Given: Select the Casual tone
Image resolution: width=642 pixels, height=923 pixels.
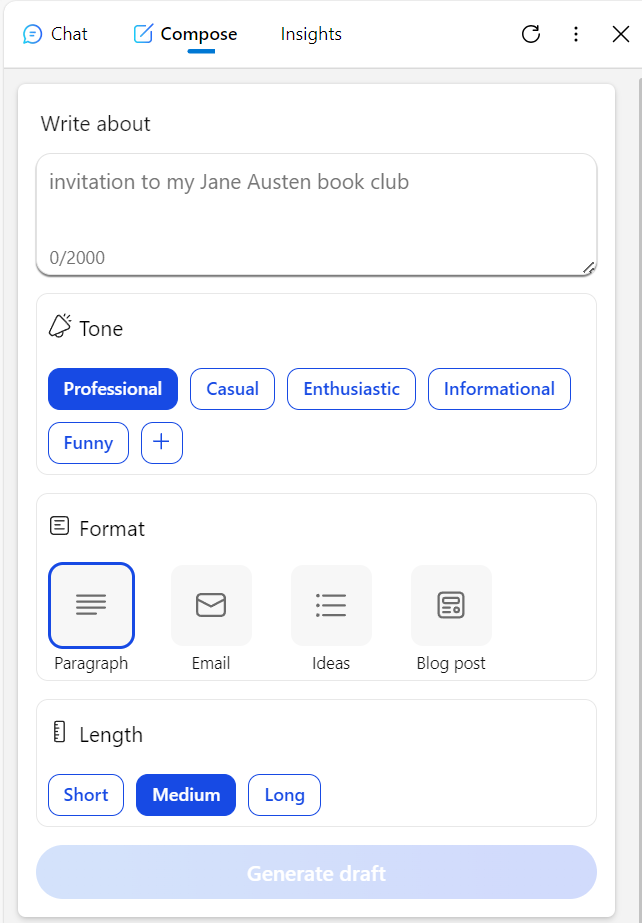Looking at the screenshot, I should pyautogui.click(x=232, y=389).
